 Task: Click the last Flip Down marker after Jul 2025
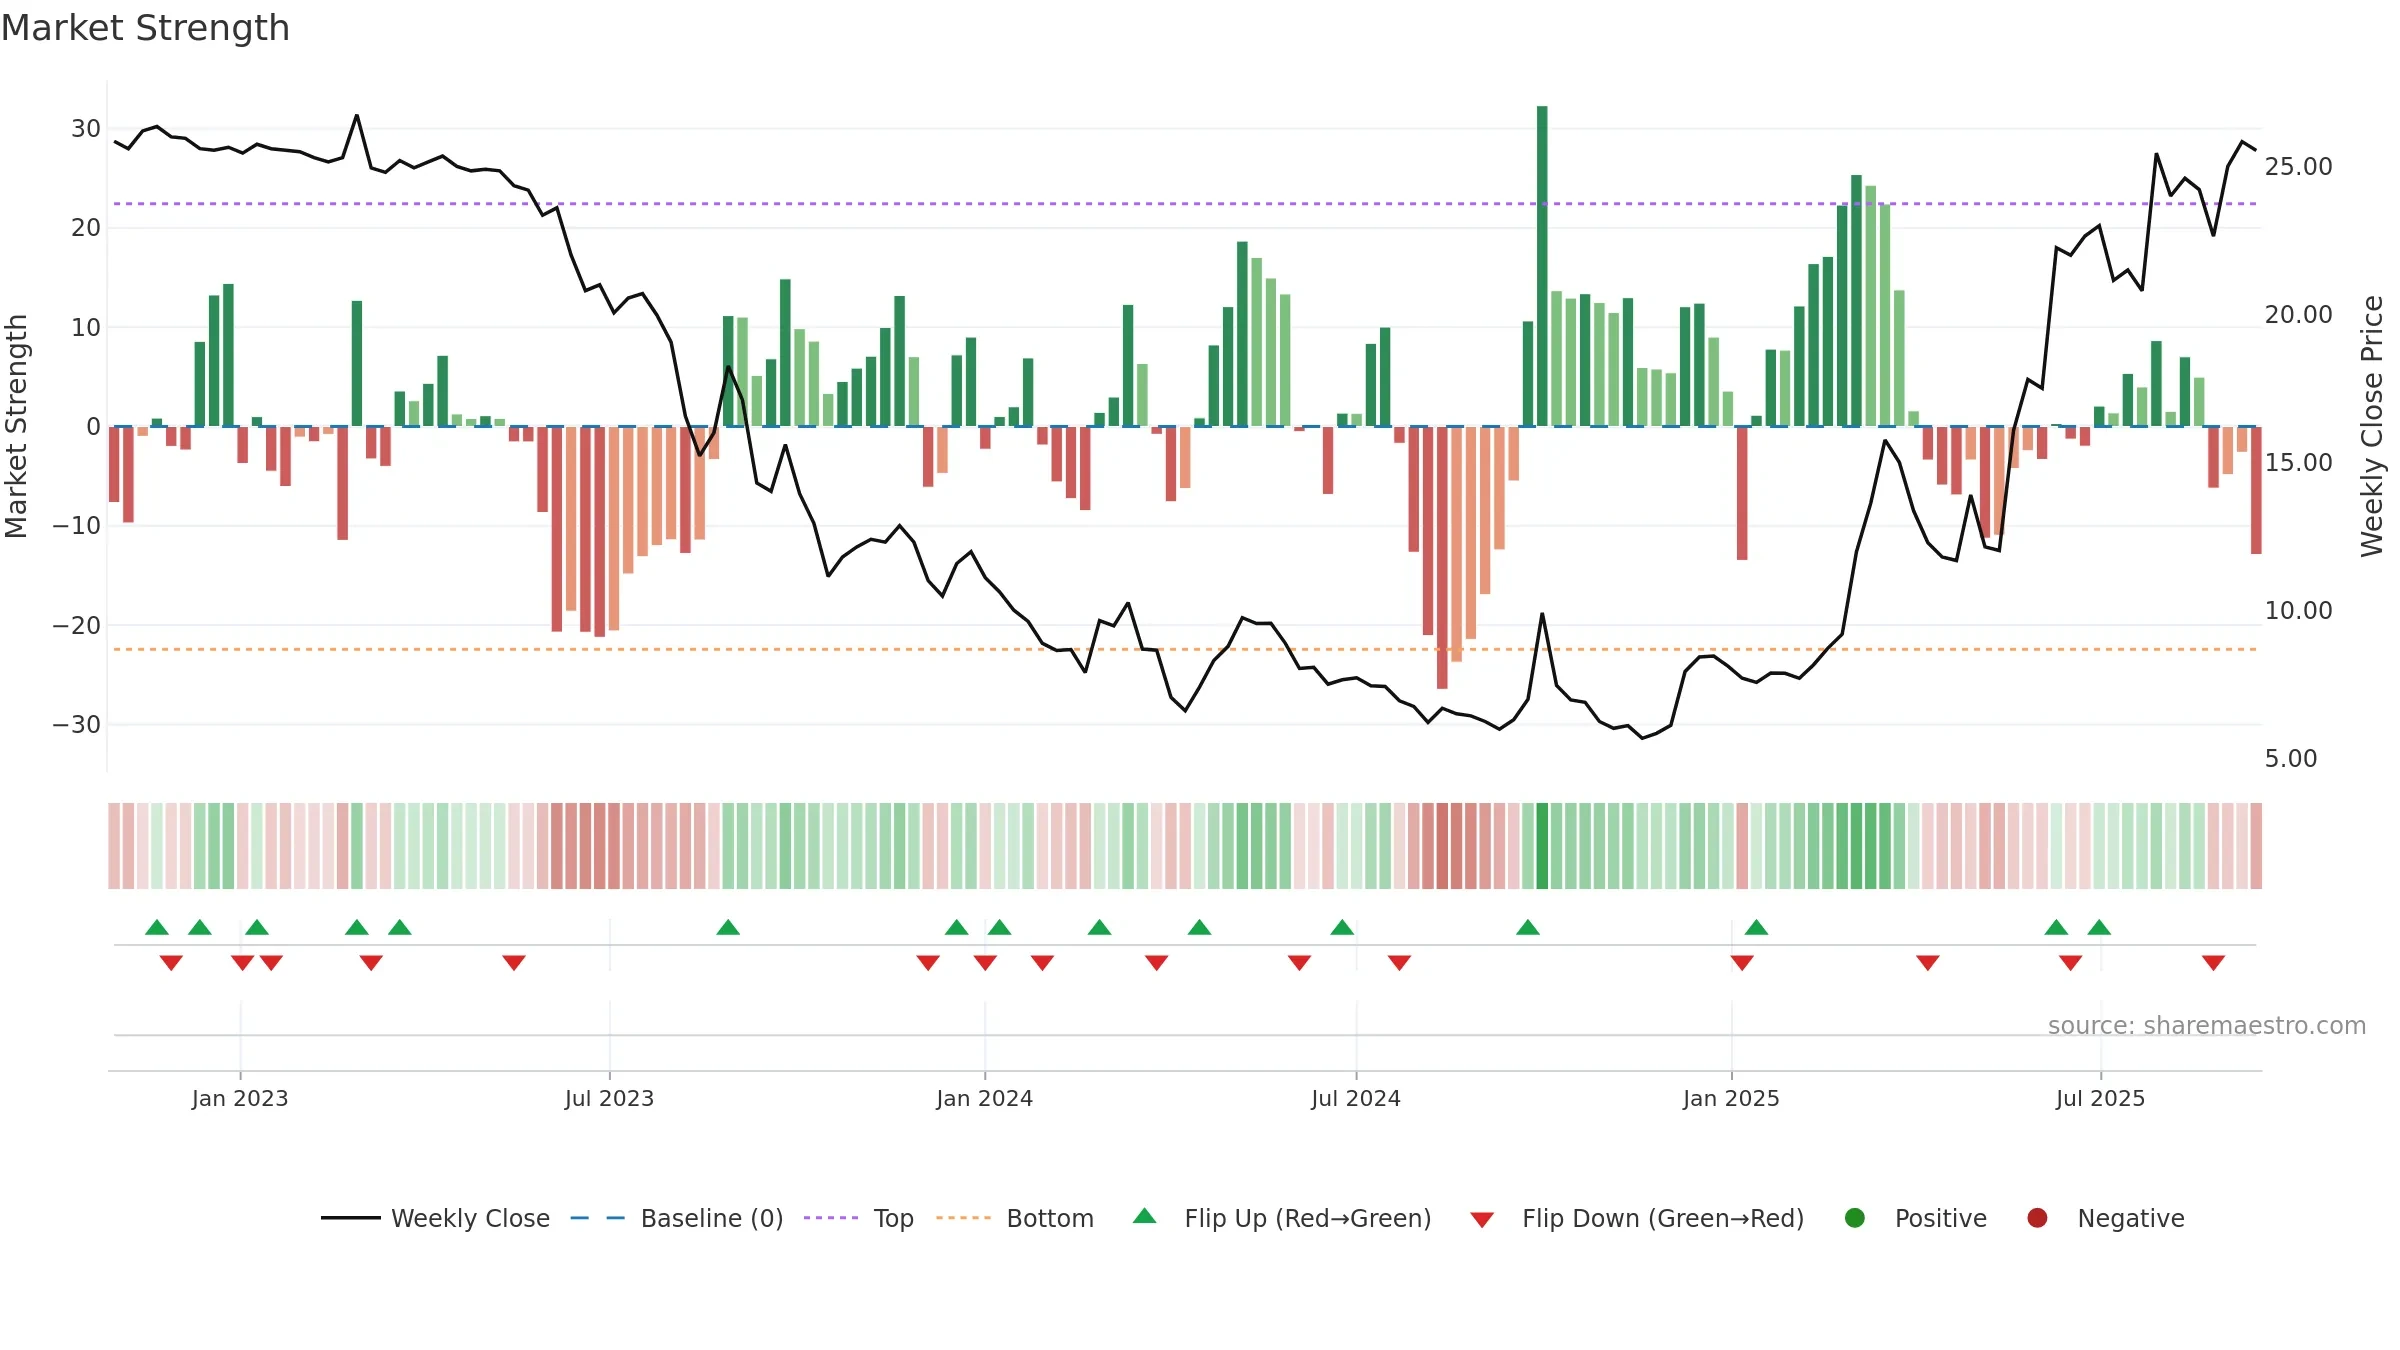(x=2213, y=963)
